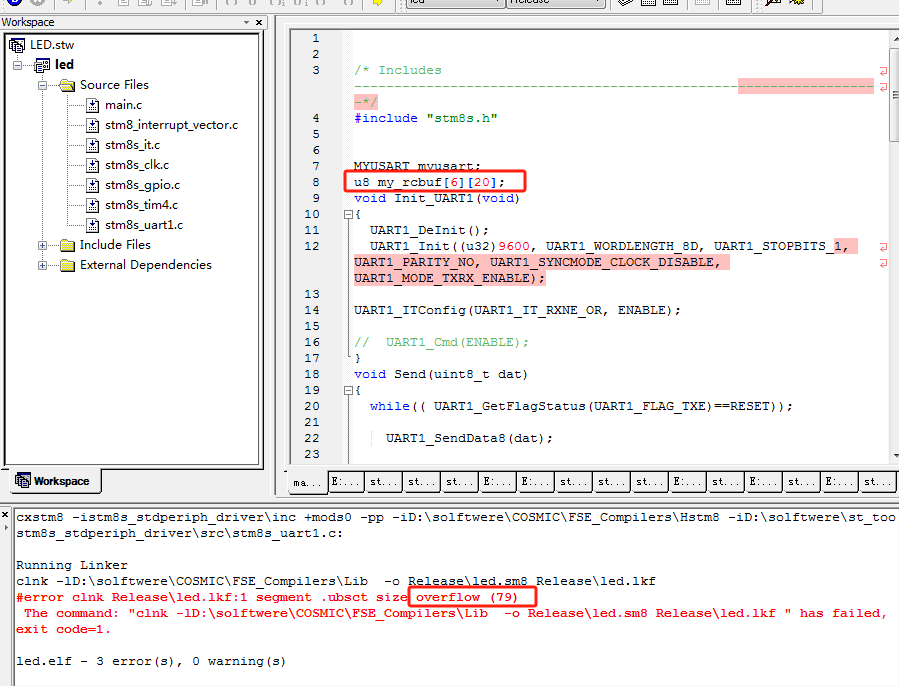Image resolution: width=899 pixels, height=686 pixels.
Task: Click the 'UART1_SendData8(dat);' code line
Action: [x=469, y=439]
